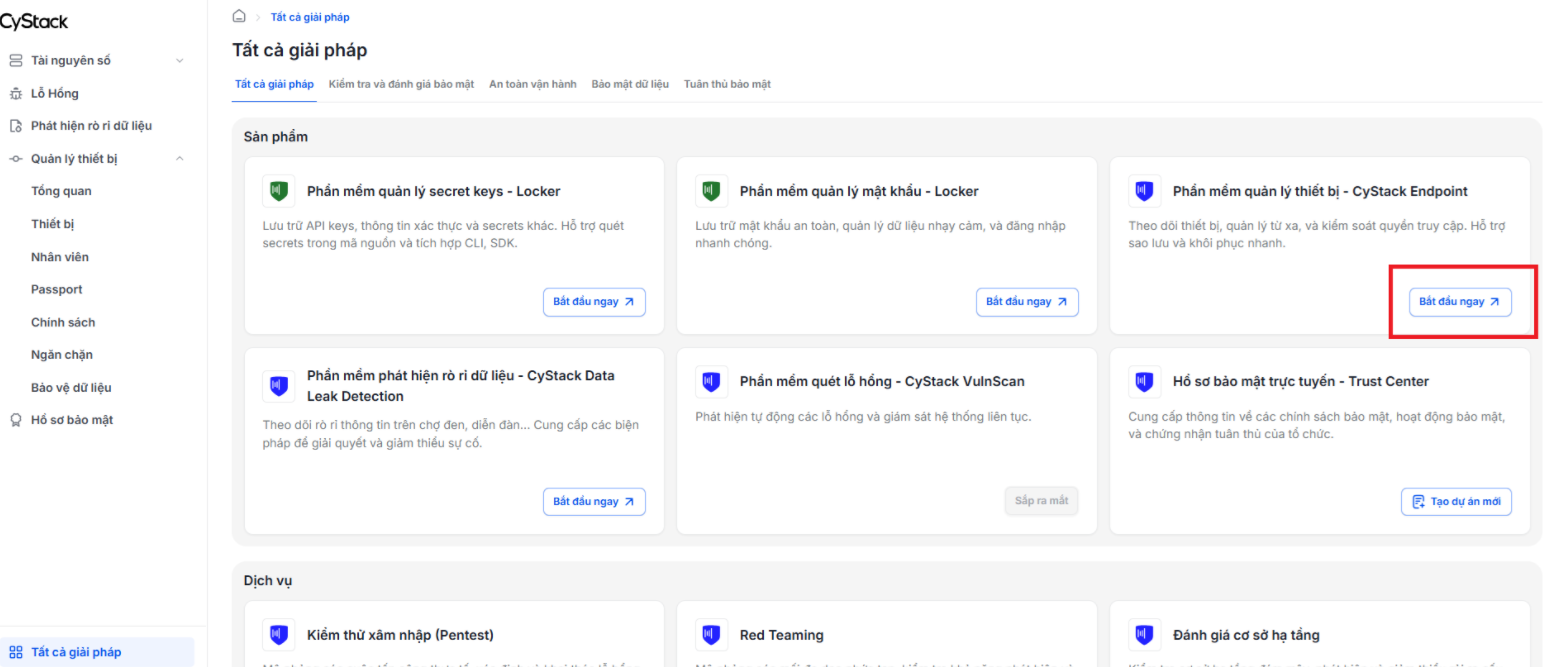Open Chính sách in the sidebar
Screen dimensions: 1552x667
[63, 322]
